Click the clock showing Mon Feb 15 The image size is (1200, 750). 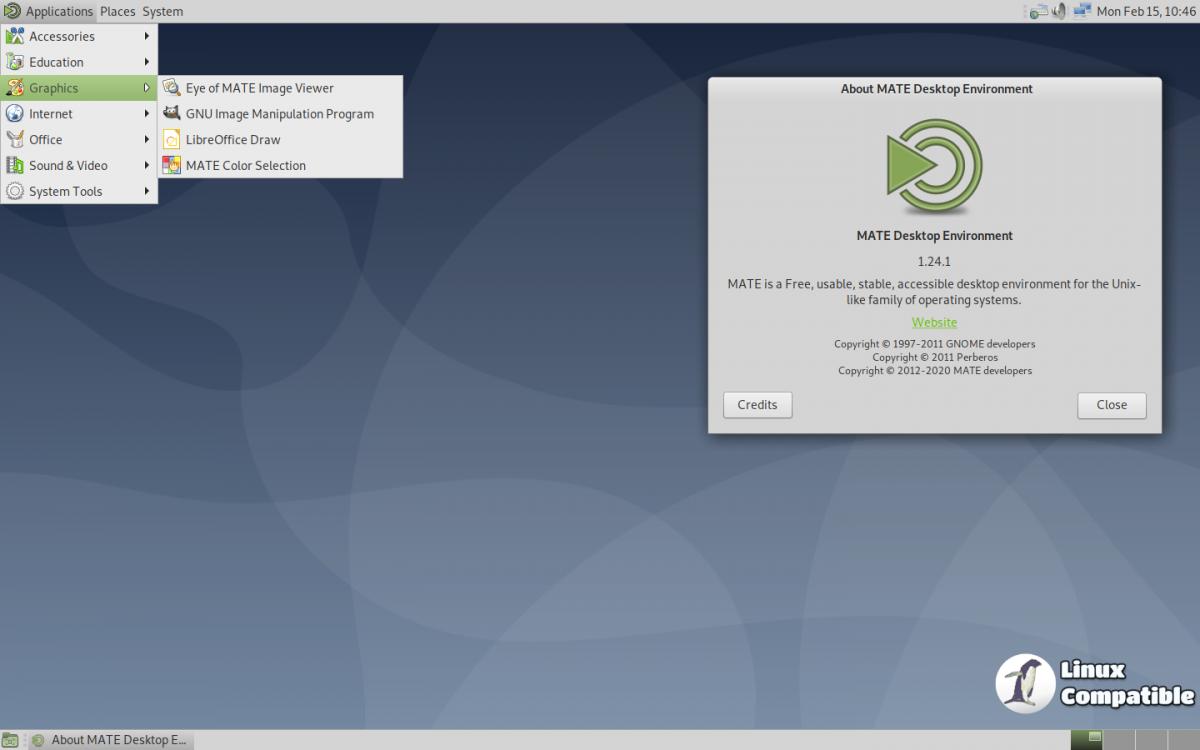(x=1146, y=11)
